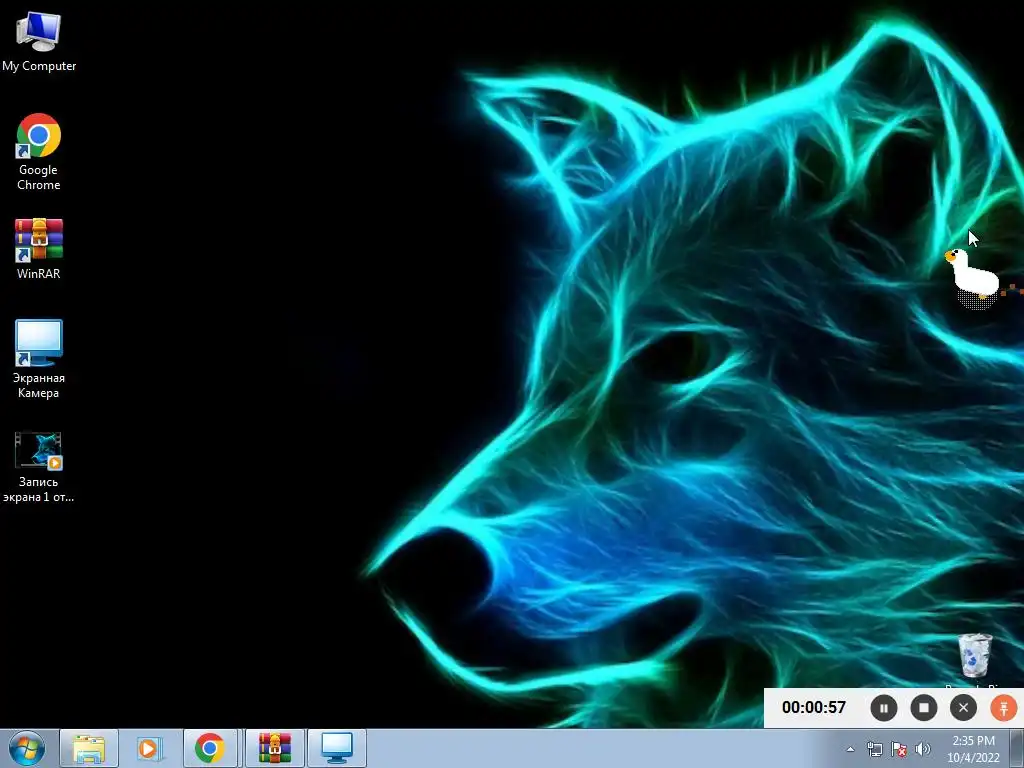This screenshot has width=1024, height=768.
Task: Pause the screen recording
Action: [884, 708]
